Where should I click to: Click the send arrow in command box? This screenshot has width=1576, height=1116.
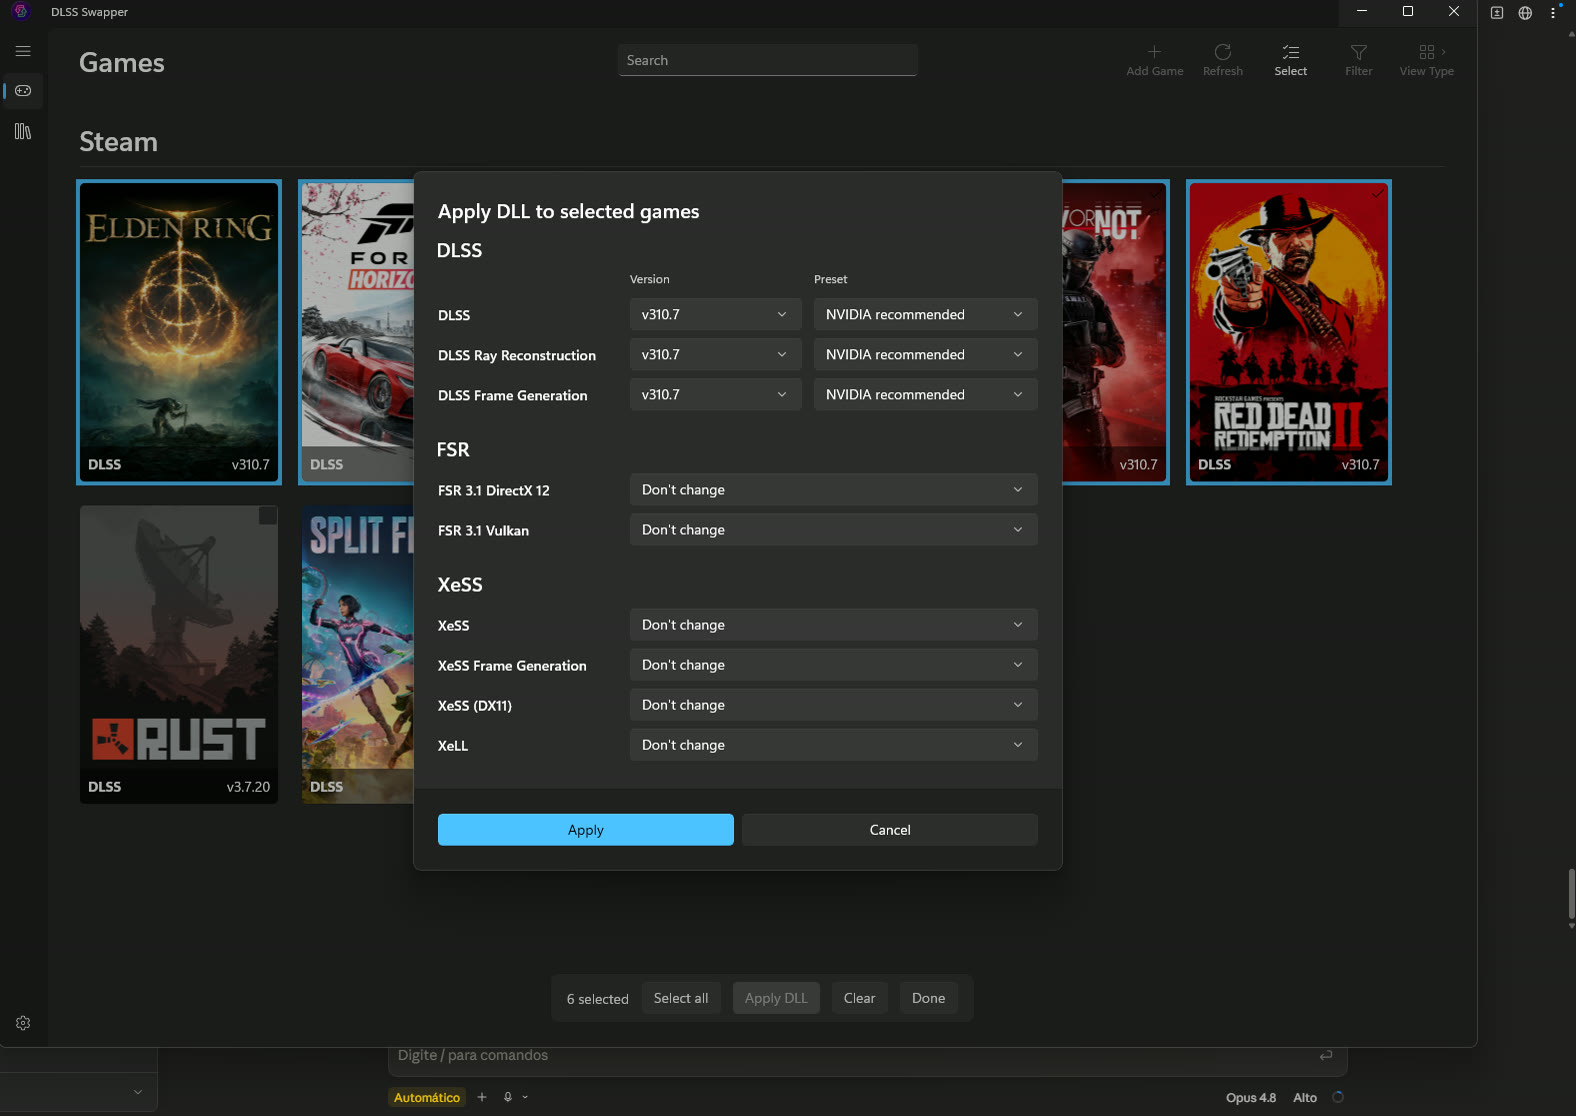(x=1326, y=1055)
